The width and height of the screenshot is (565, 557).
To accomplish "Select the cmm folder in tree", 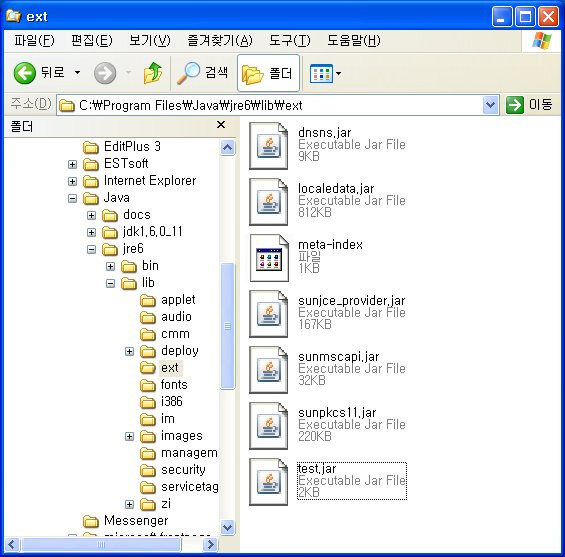I will point(165,334).
